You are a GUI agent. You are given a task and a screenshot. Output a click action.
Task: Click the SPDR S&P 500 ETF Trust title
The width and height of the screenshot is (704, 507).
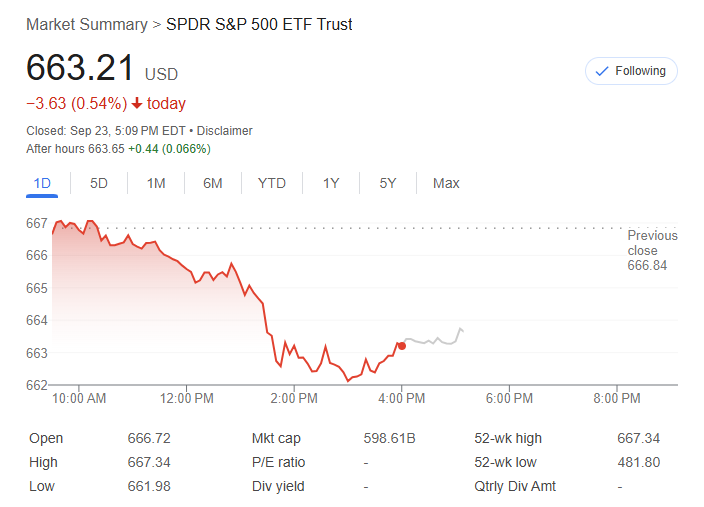tap(259, 24)
